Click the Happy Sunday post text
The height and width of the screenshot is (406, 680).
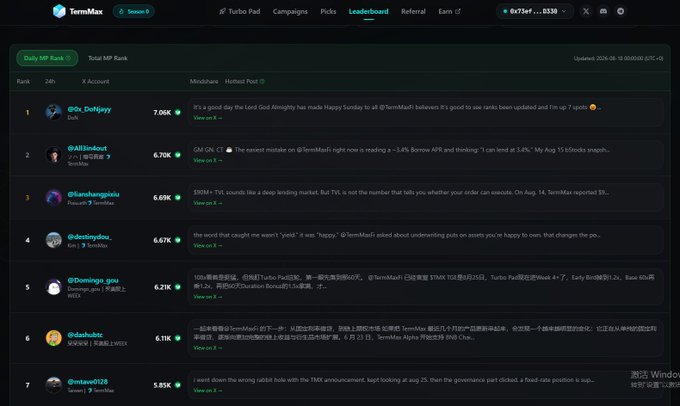[397, 107]
